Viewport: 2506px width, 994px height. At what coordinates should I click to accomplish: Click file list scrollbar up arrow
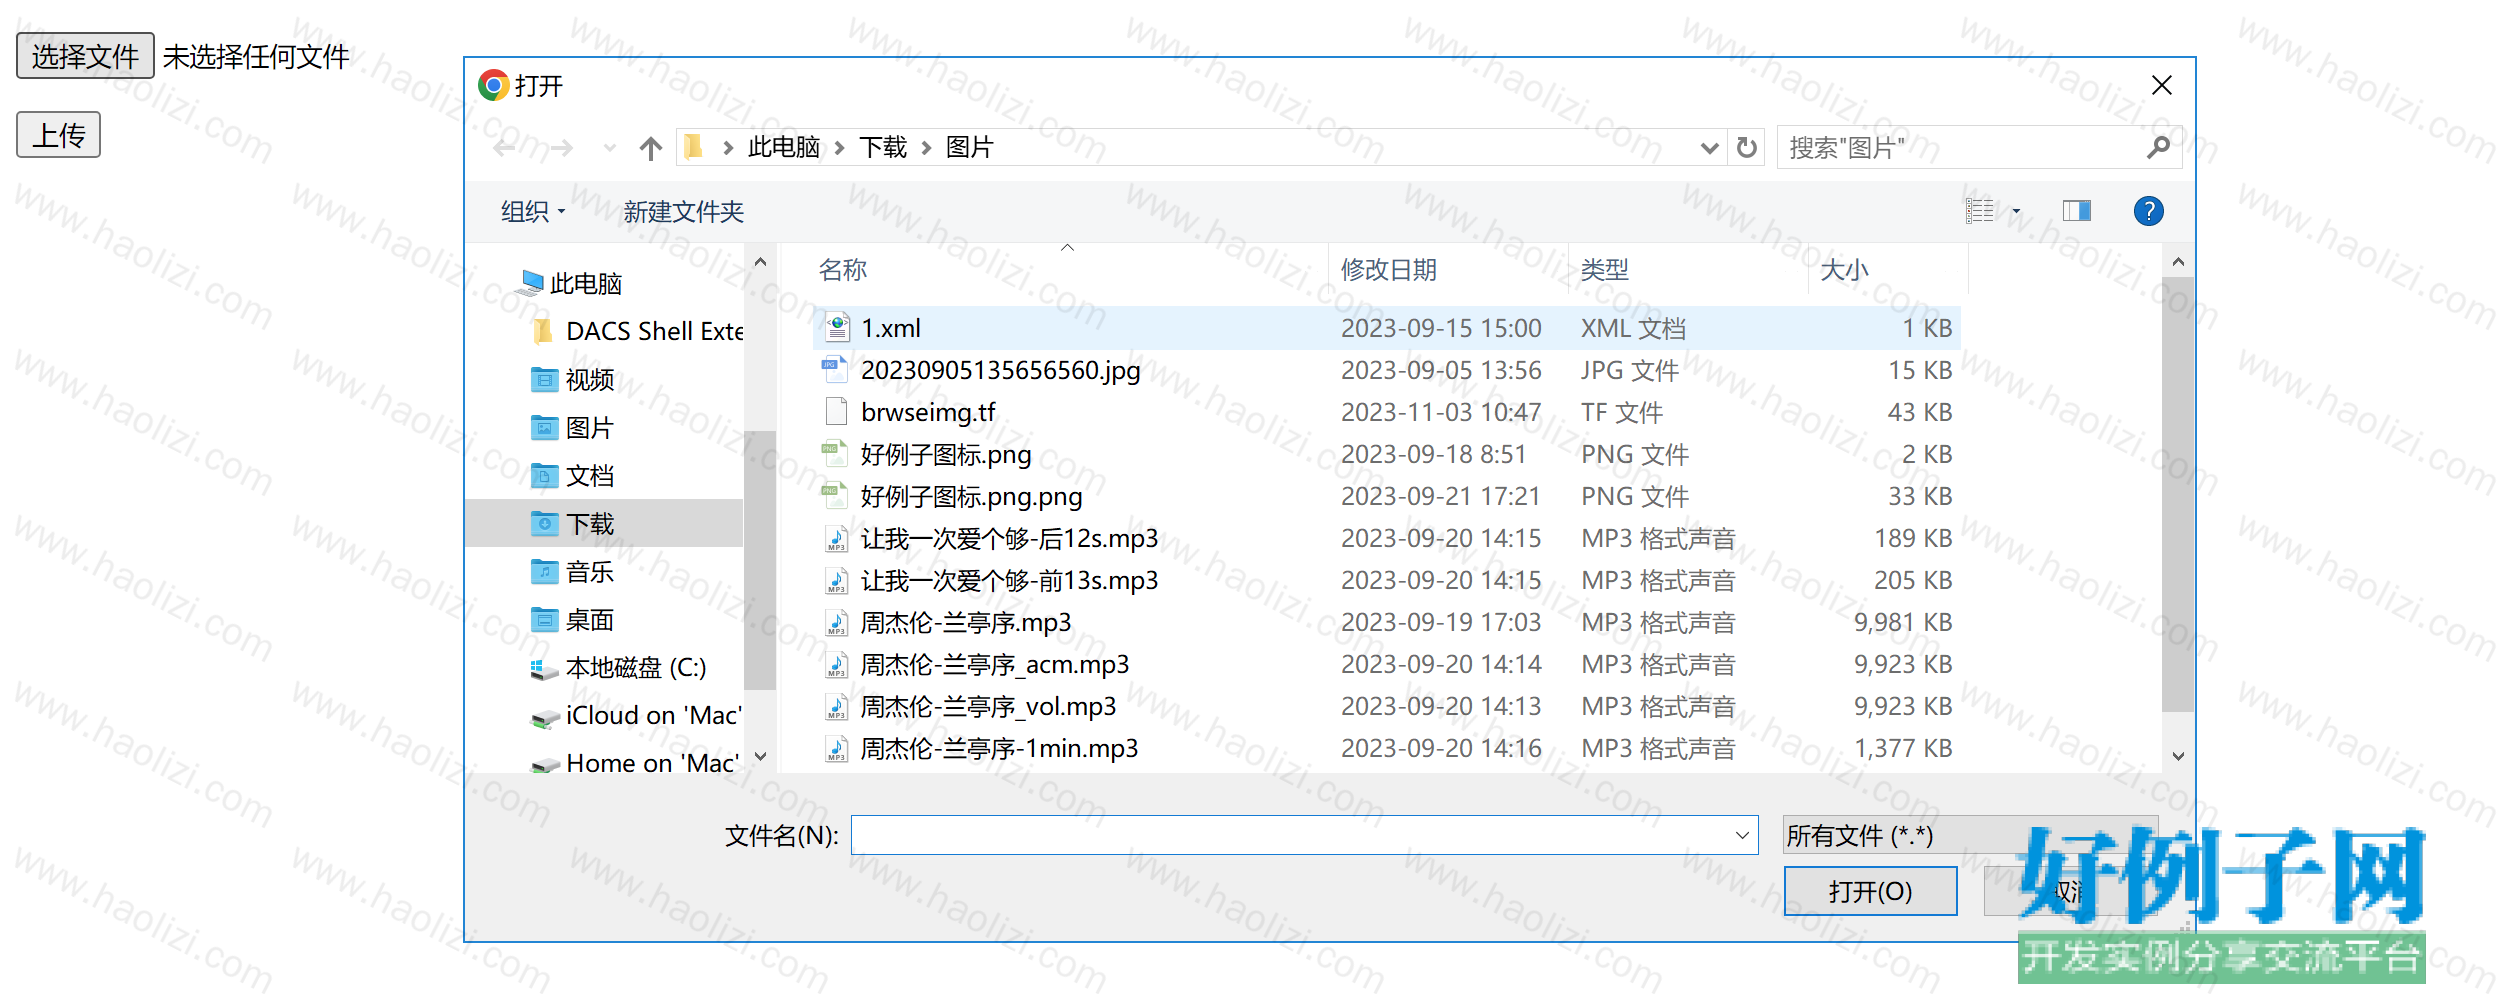(x=2178, y=262)
